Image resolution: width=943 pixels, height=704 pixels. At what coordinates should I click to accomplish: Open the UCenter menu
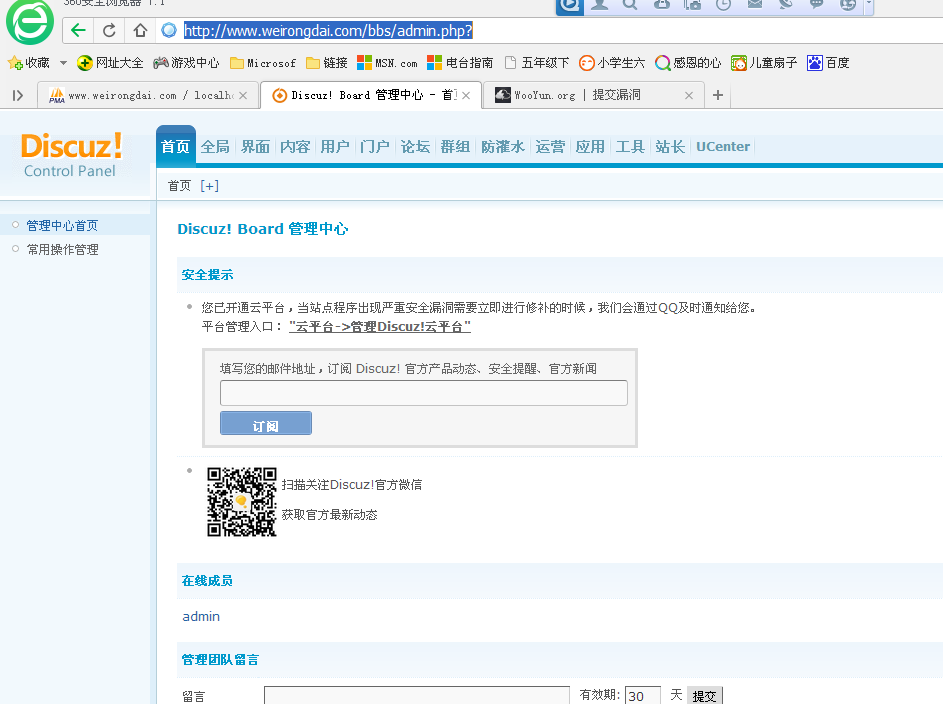[723, 147]
